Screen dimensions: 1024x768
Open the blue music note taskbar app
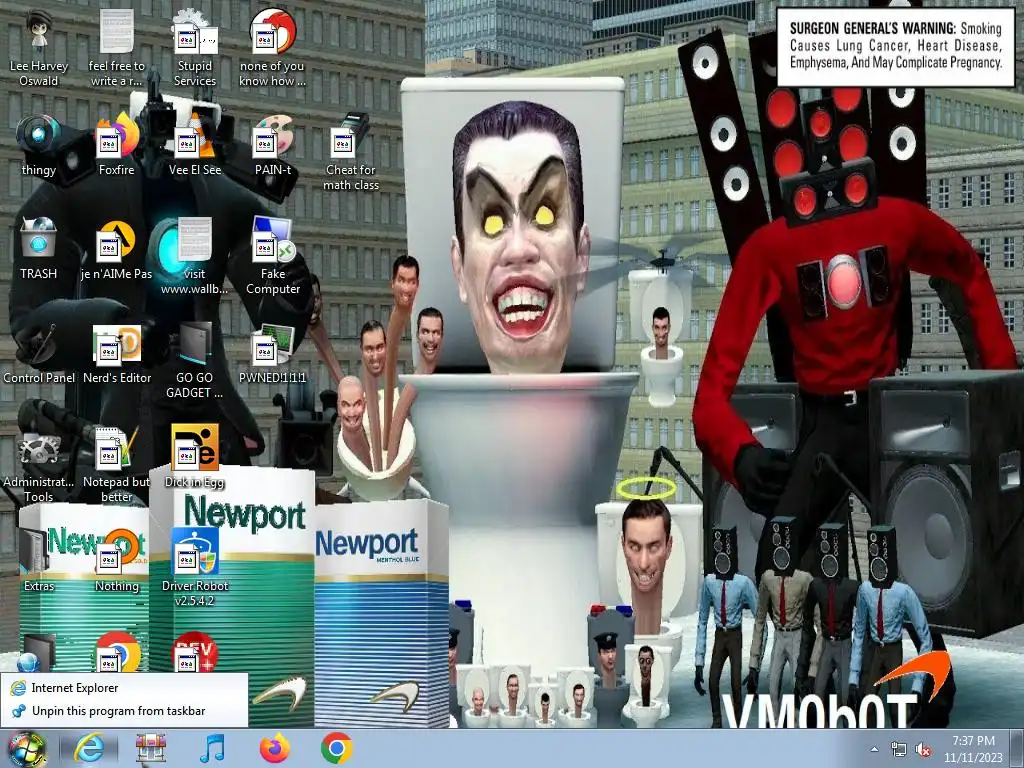click(x=212, y=749)
